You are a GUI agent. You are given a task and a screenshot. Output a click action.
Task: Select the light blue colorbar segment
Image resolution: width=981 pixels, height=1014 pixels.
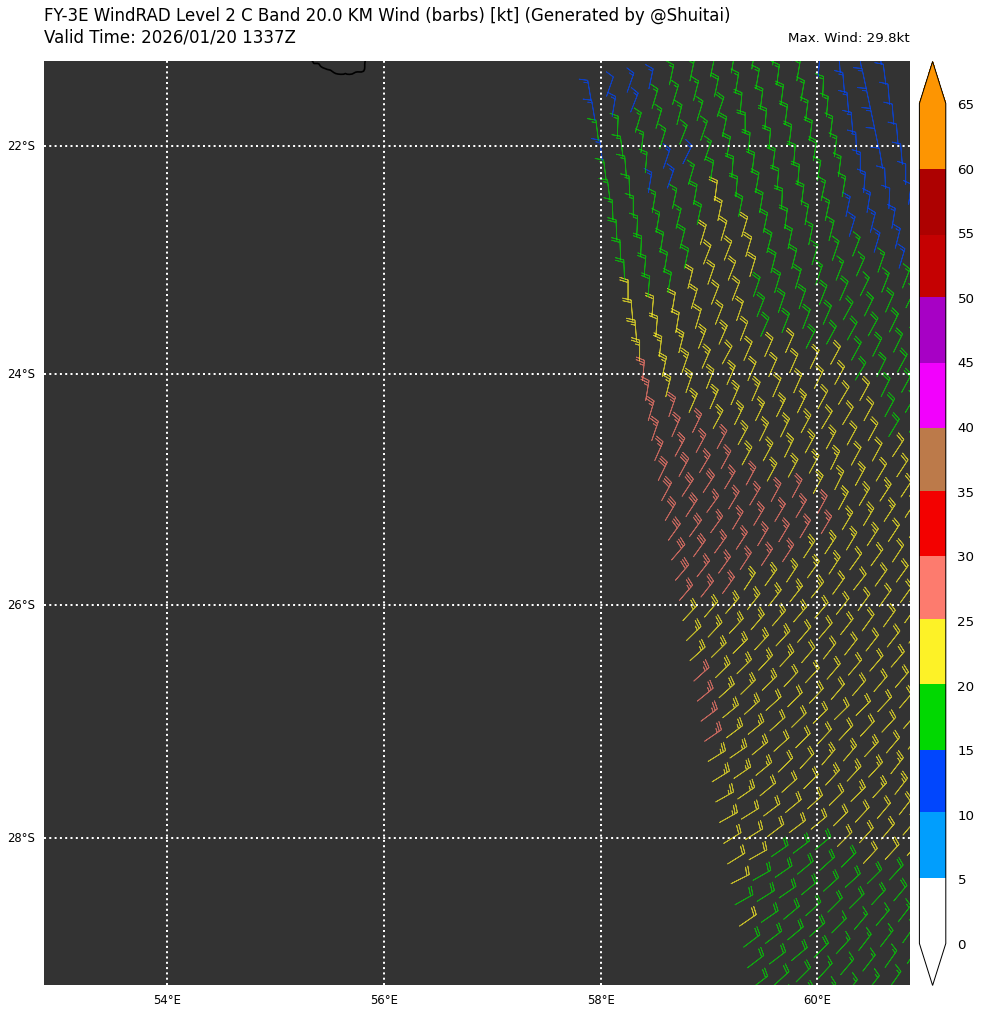tap(932, 845)
